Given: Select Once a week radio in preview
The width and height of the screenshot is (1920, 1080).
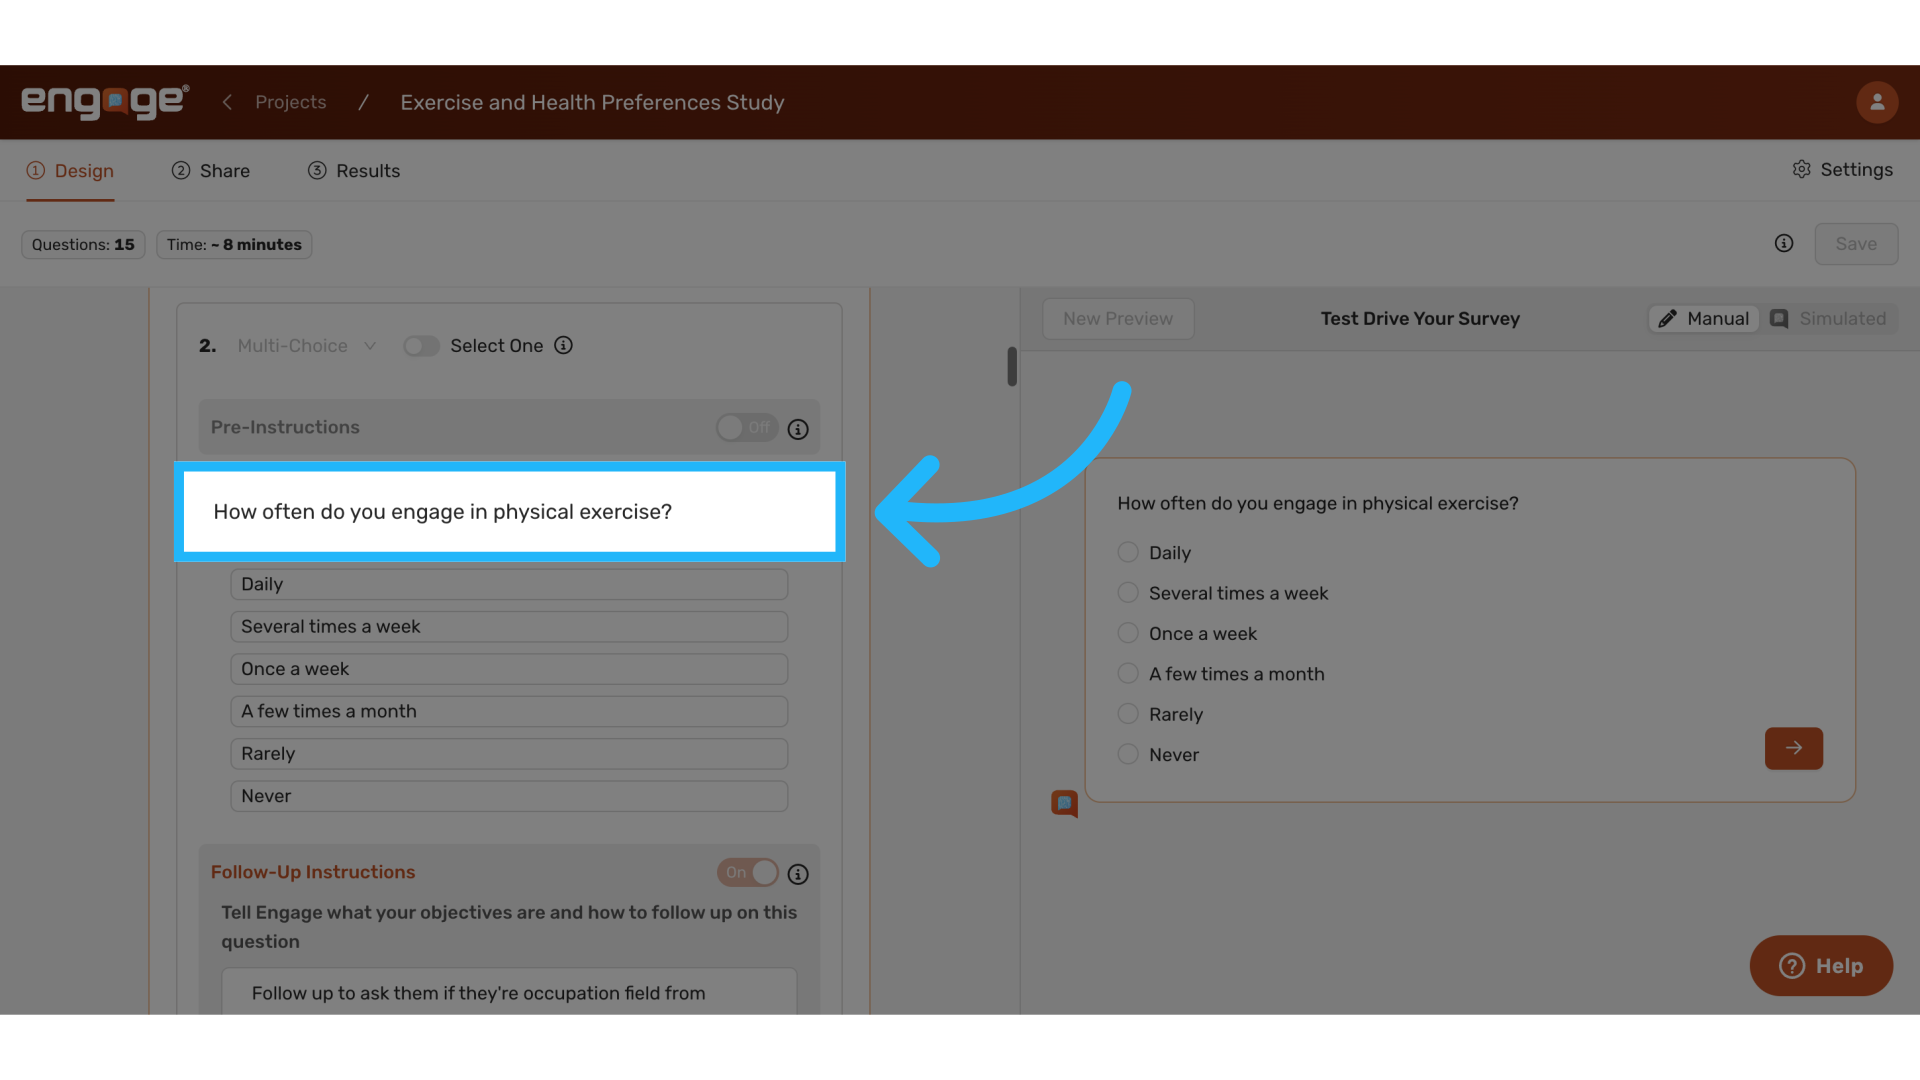Looking at the screenshot, I should (1128, 633).
